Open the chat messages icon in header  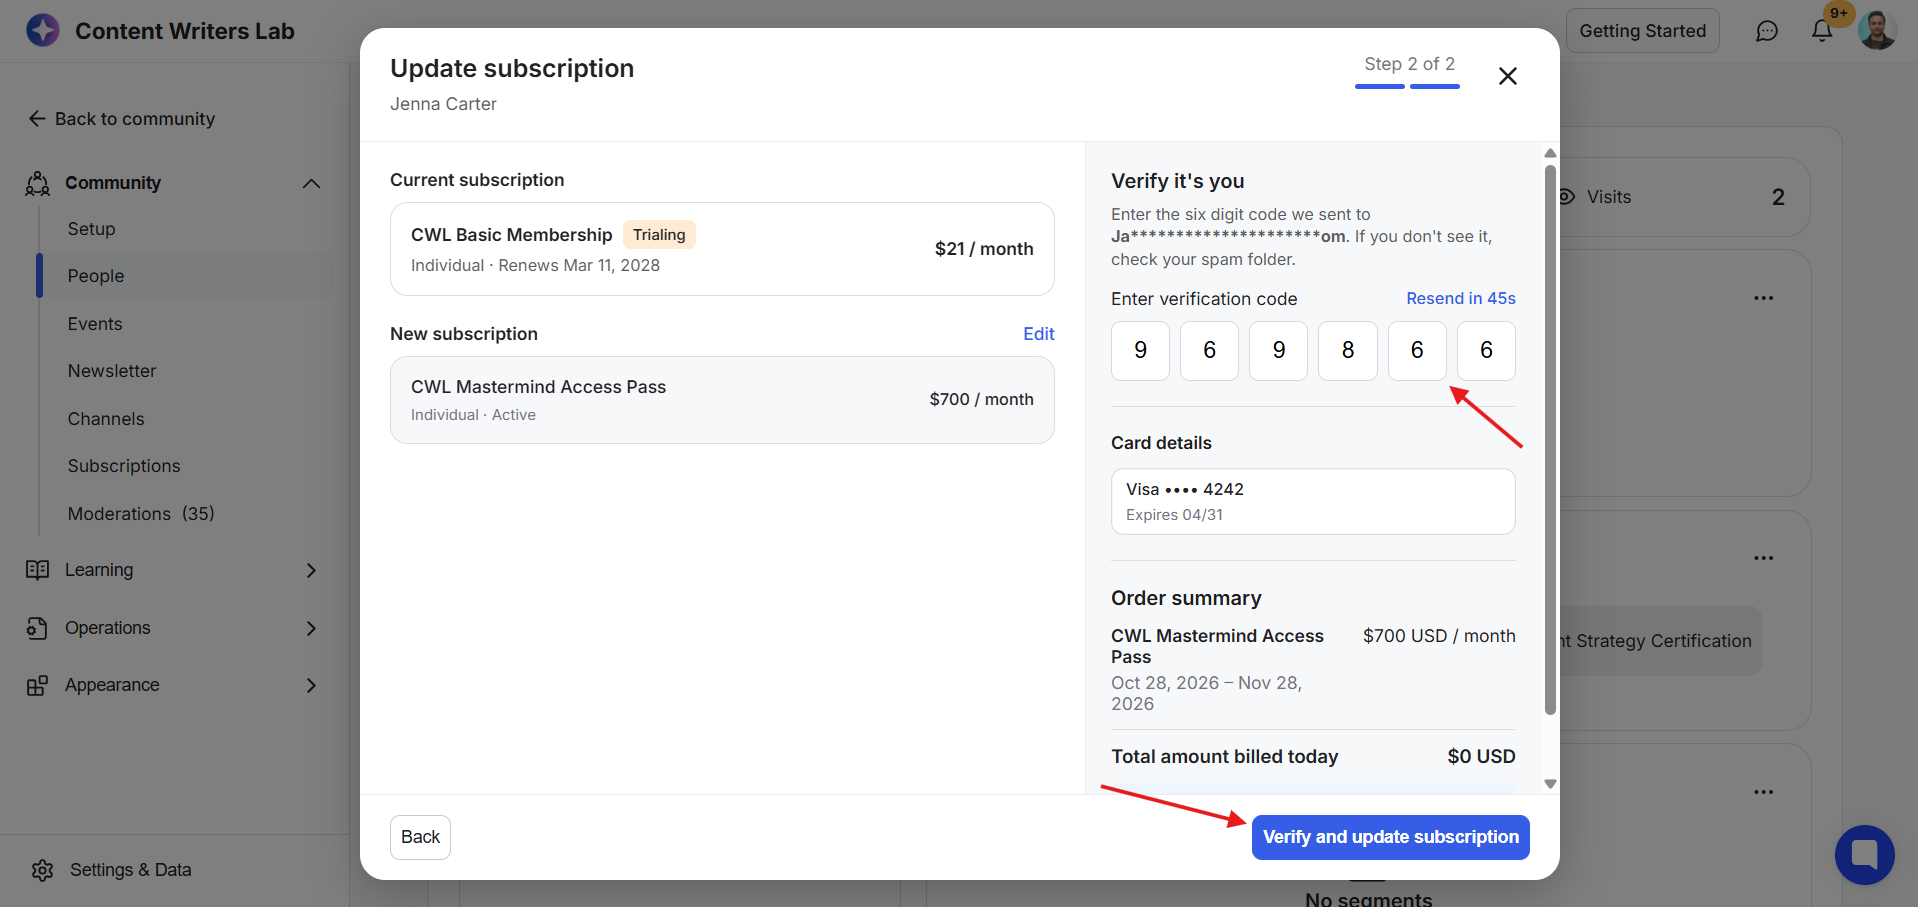[x=1767, y=31]
